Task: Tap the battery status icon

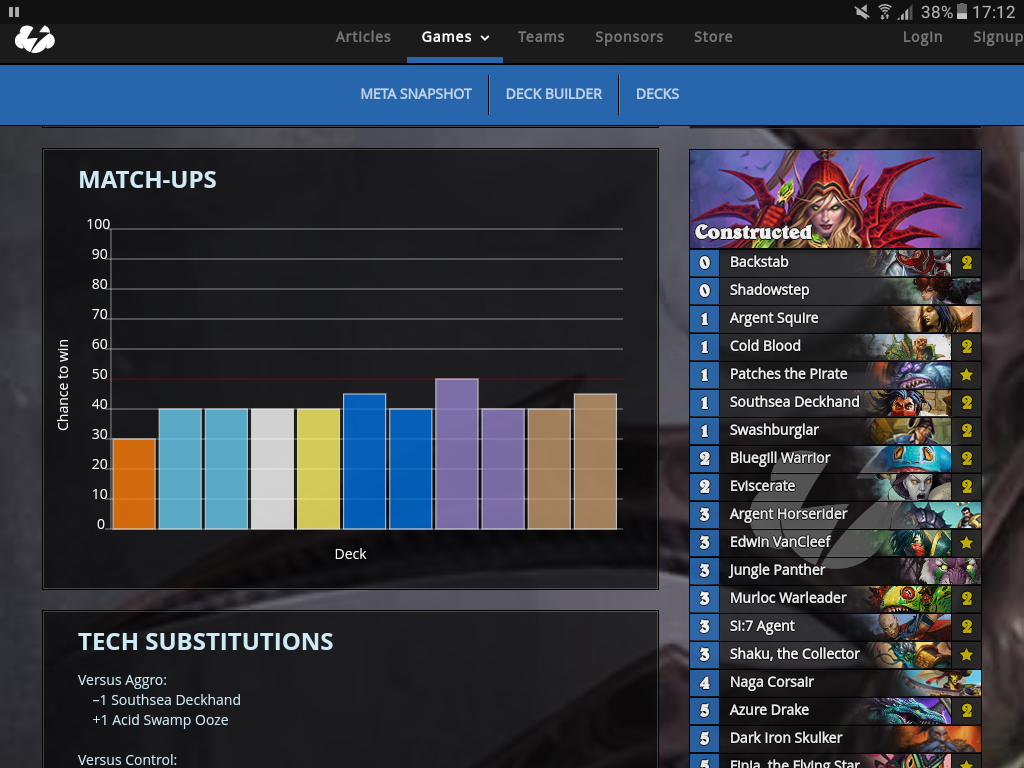Action: pyautogui.click(x=962, y=12)
